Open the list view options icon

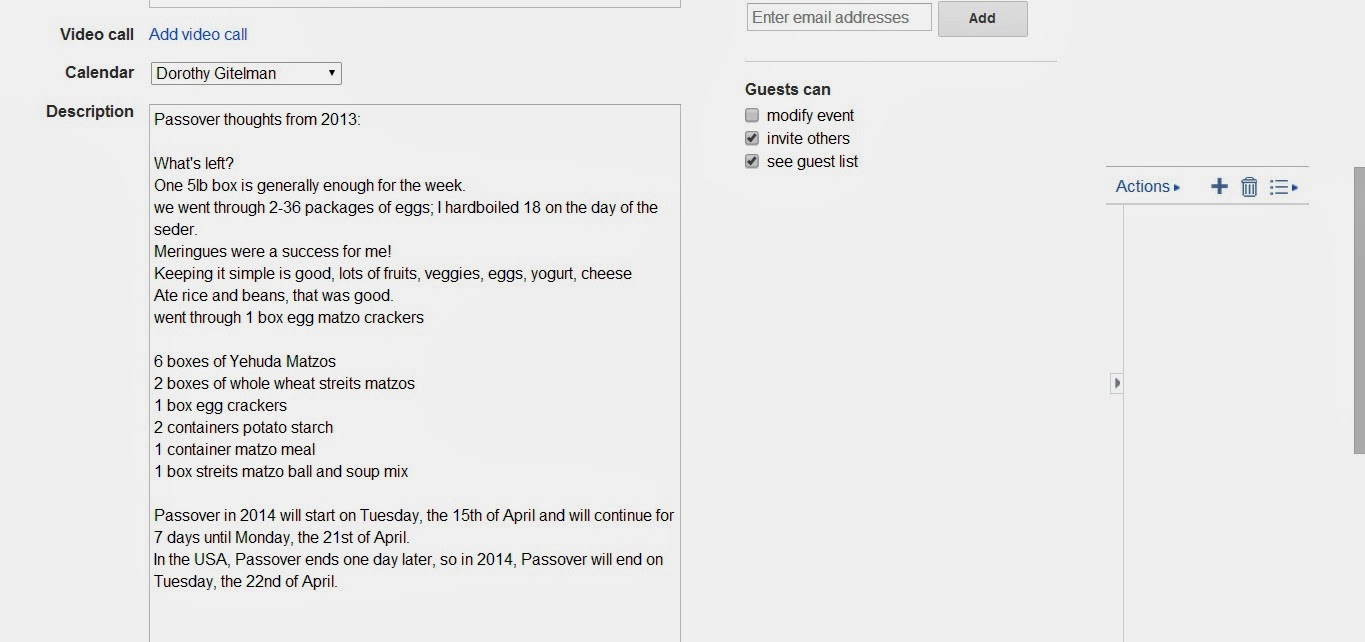1282,187
